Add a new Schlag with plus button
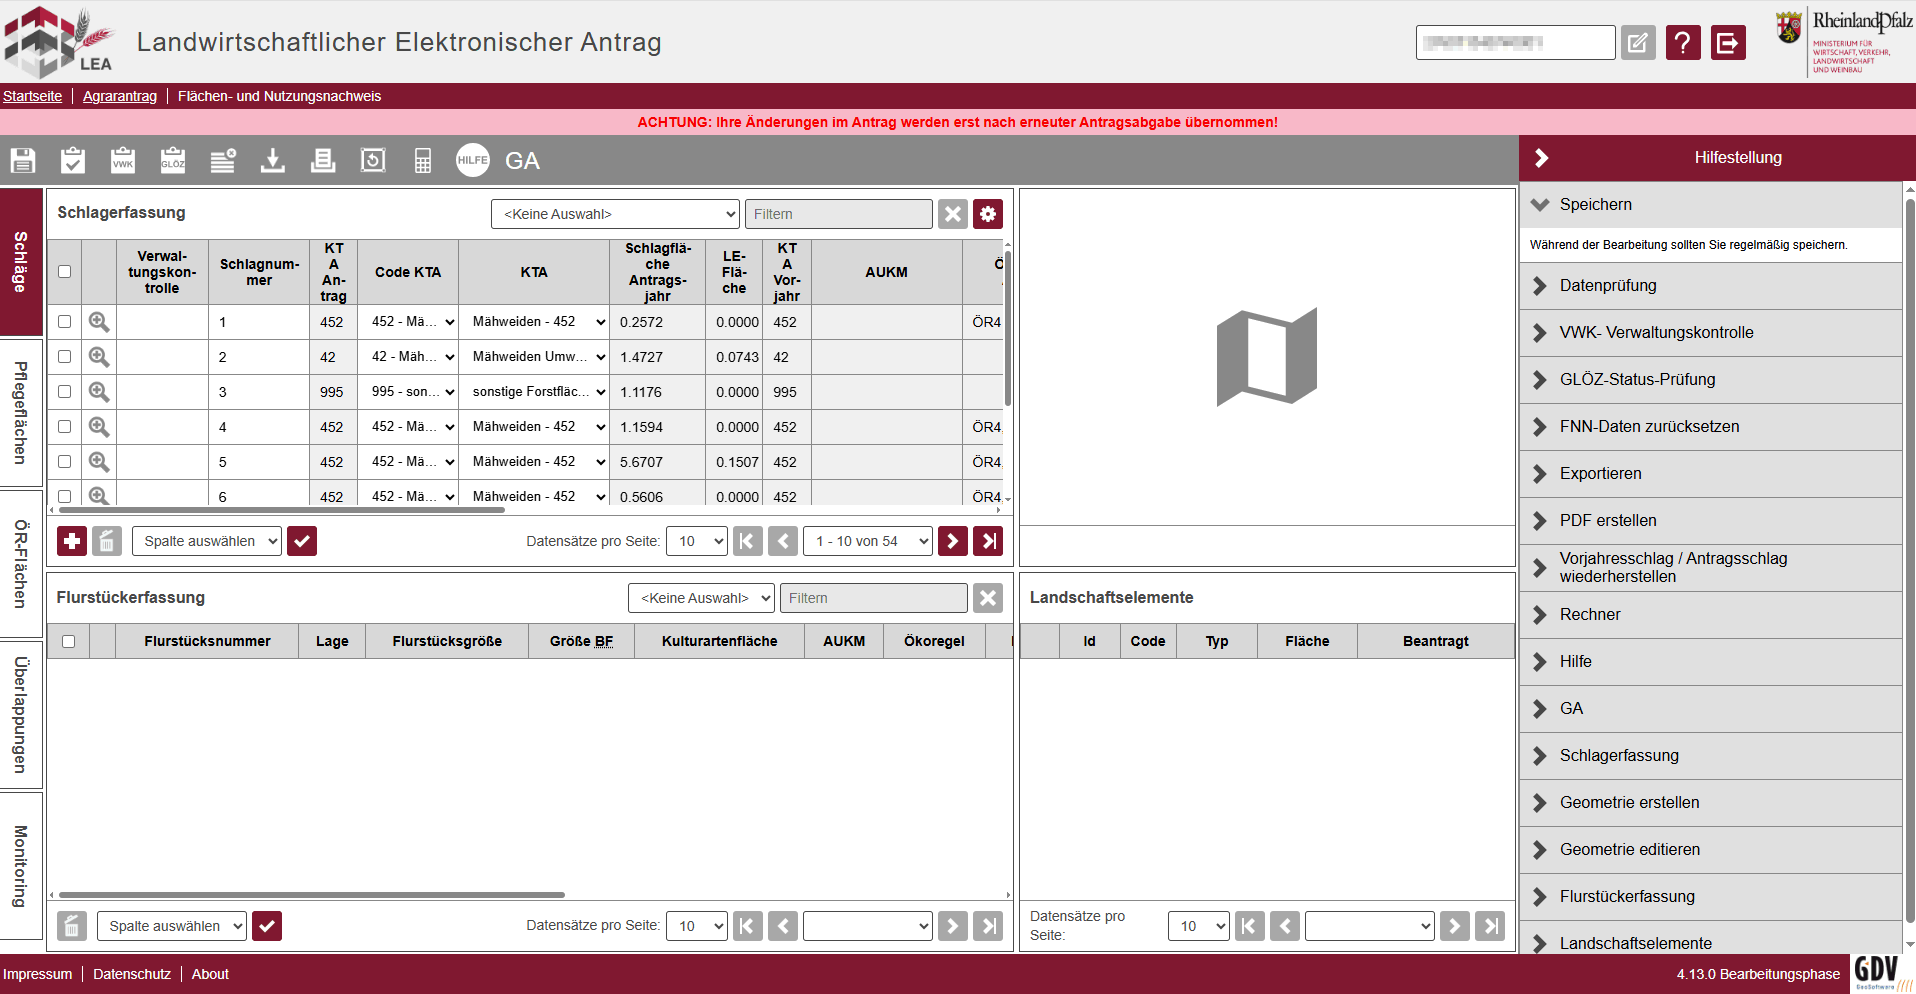 pos(72,541)
